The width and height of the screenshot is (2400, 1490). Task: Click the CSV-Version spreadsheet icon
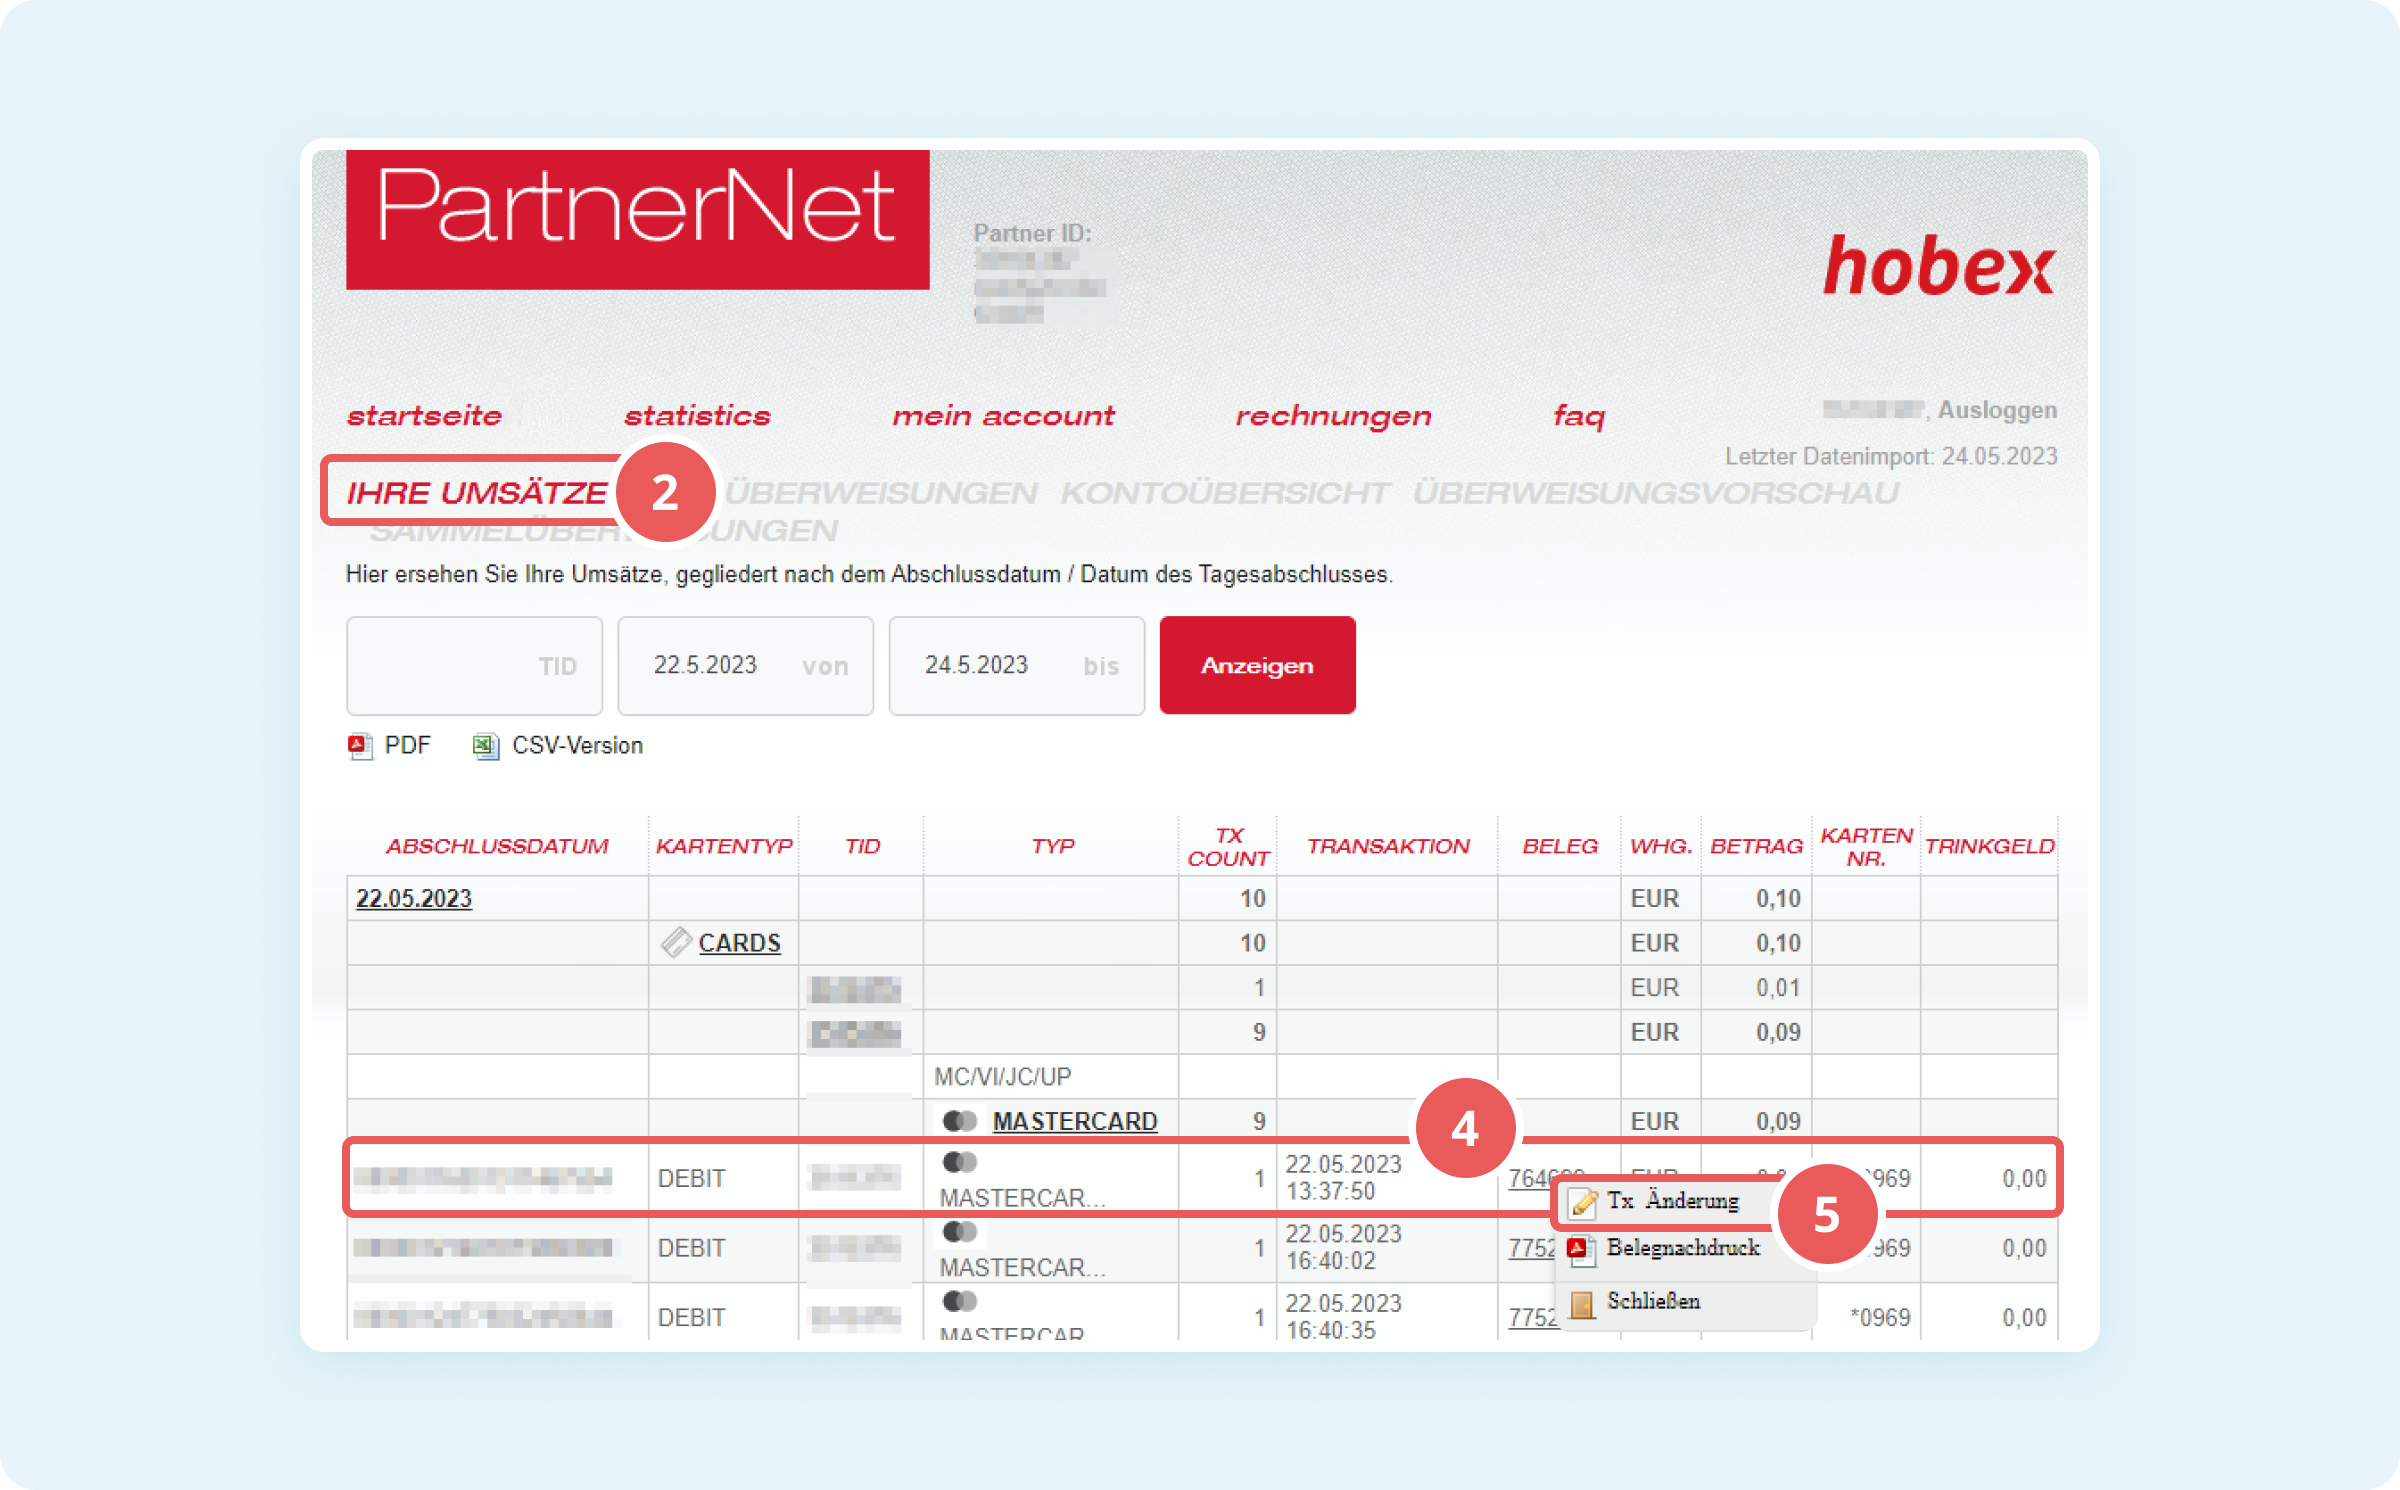pos(486,746)
